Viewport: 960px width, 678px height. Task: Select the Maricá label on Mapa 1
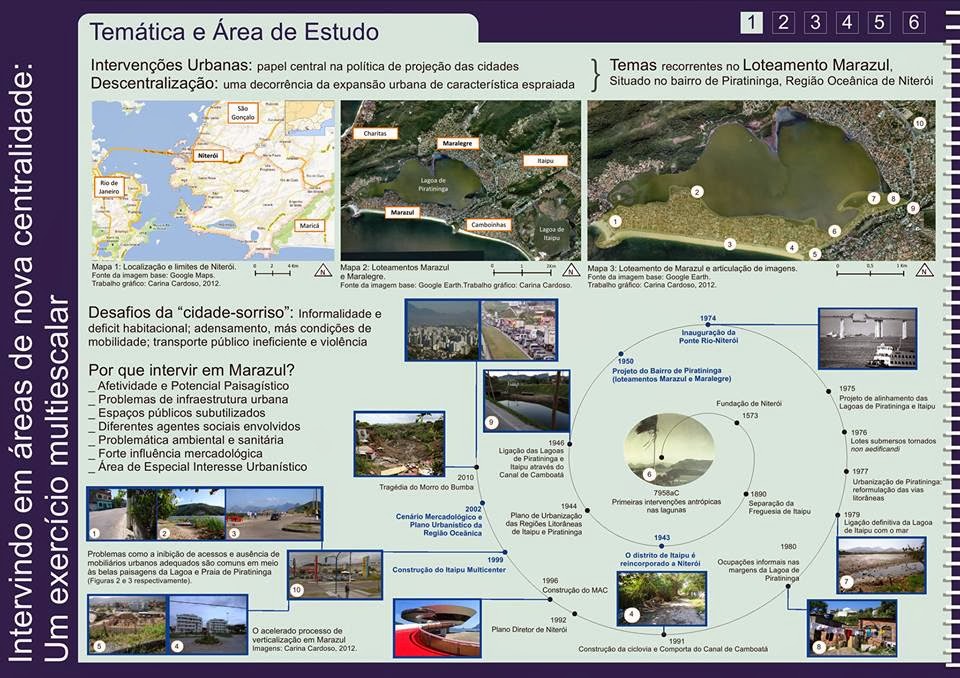[309, 225]
